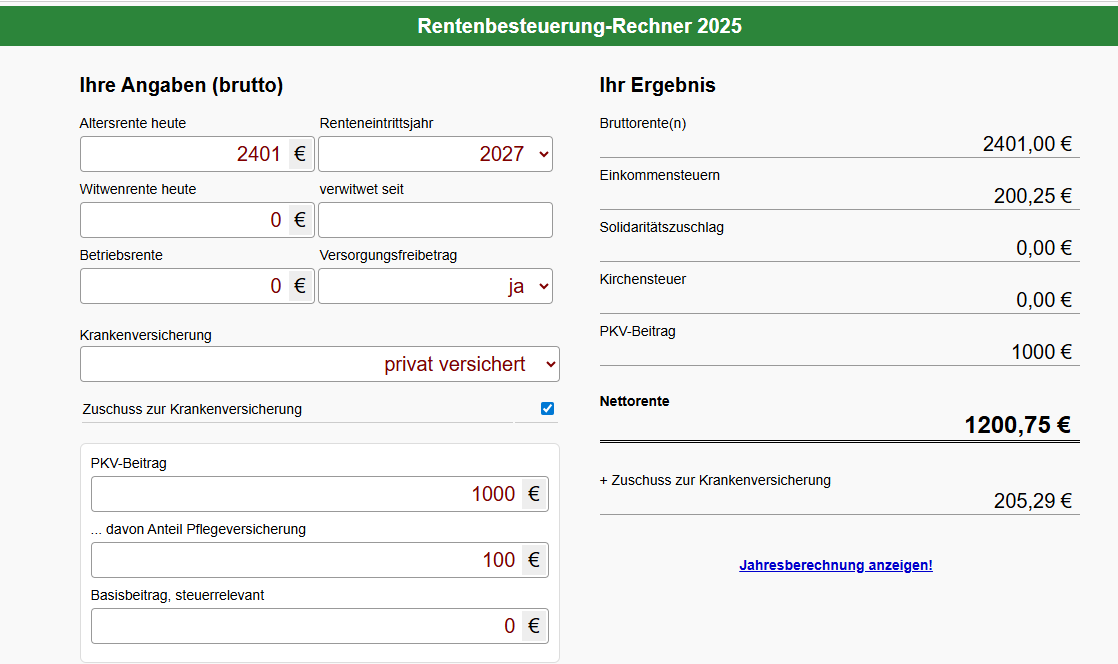Viewport: 1118px width, 664px height.
Task: Click the euro symbol beside Altersrente
Action: pyautogui.click(x=300, y=154)
